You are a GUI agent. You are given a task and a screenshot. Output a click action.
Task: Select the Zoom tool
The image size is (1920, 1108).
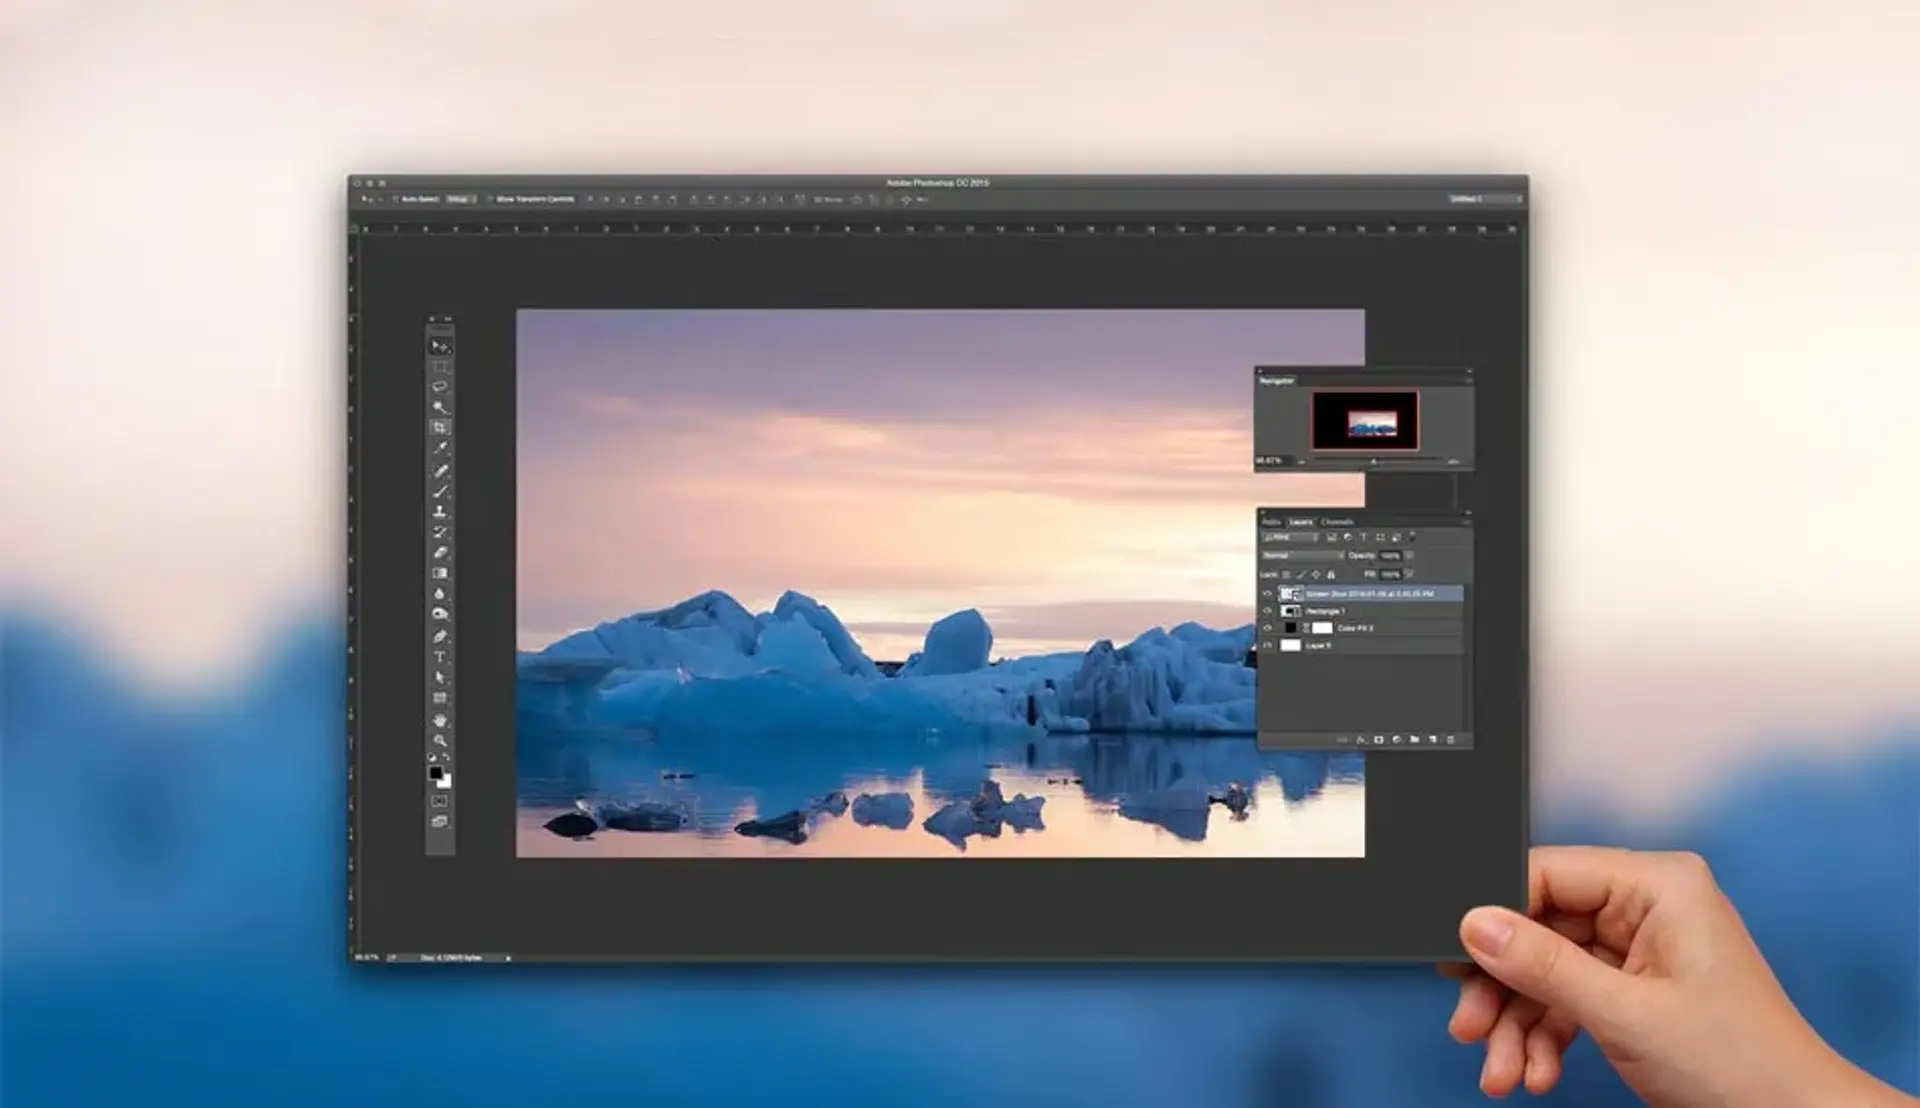coord(440,741)
